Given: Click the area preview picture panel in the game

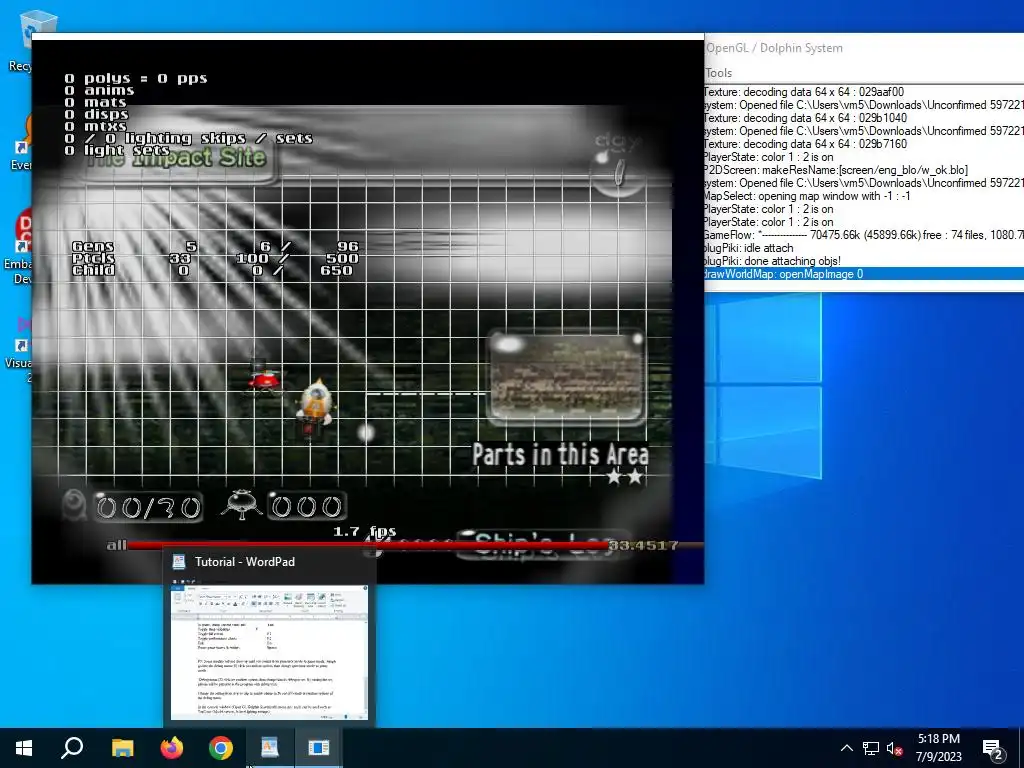Looking at the screenshot, I should 566,379.
